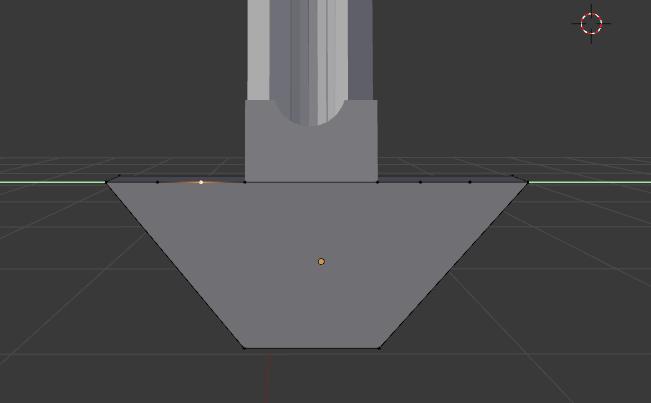
Task: Select the bottom-left vertex of the trapezoid
Action: tap(244, 348)
